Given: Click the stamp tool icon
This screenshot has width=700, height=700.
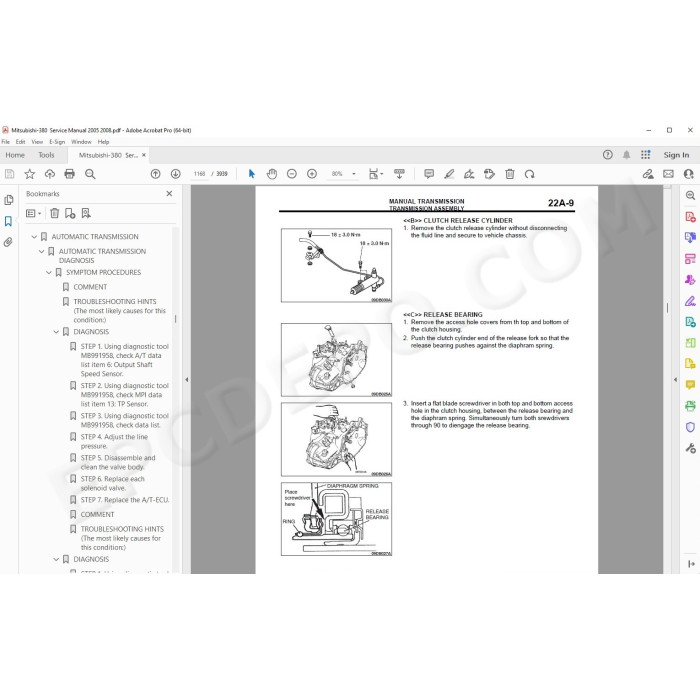Looking at the screenshot, I should point(489,174).
